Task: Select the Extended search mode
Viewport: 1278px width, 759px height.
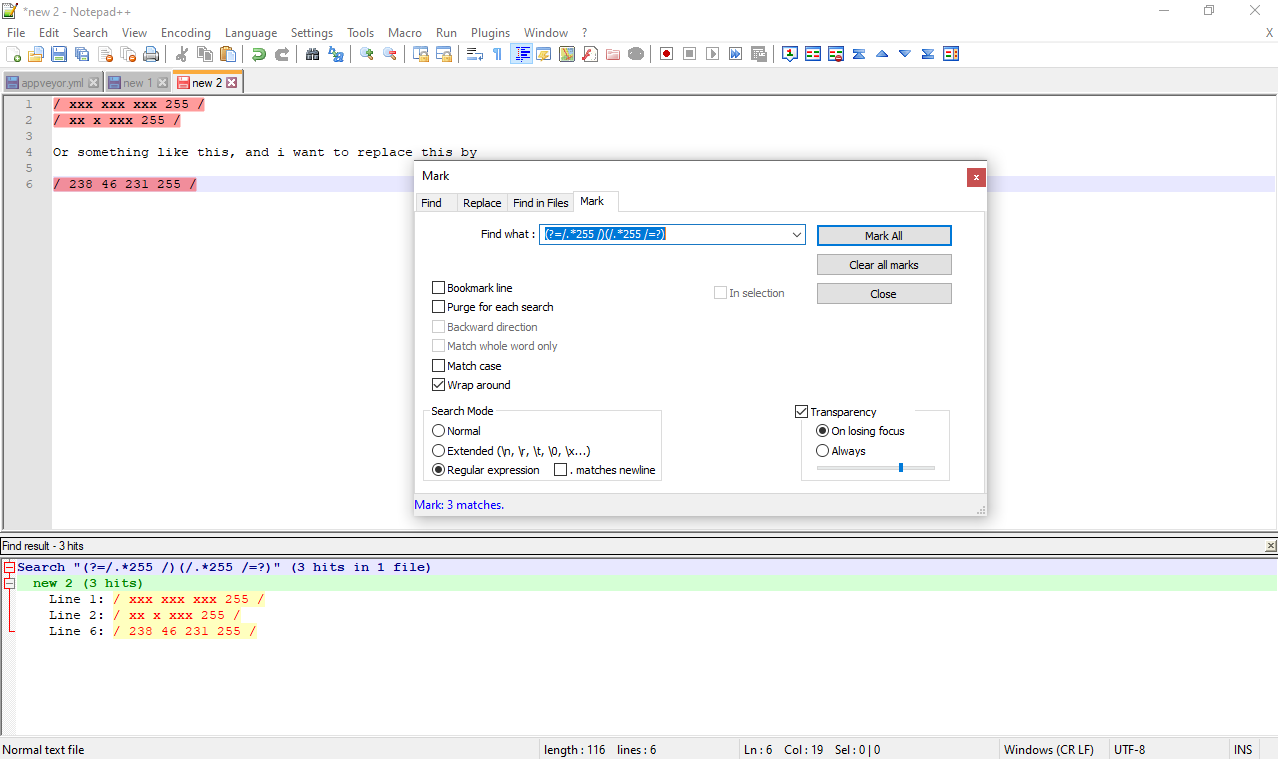Action: 438,451
